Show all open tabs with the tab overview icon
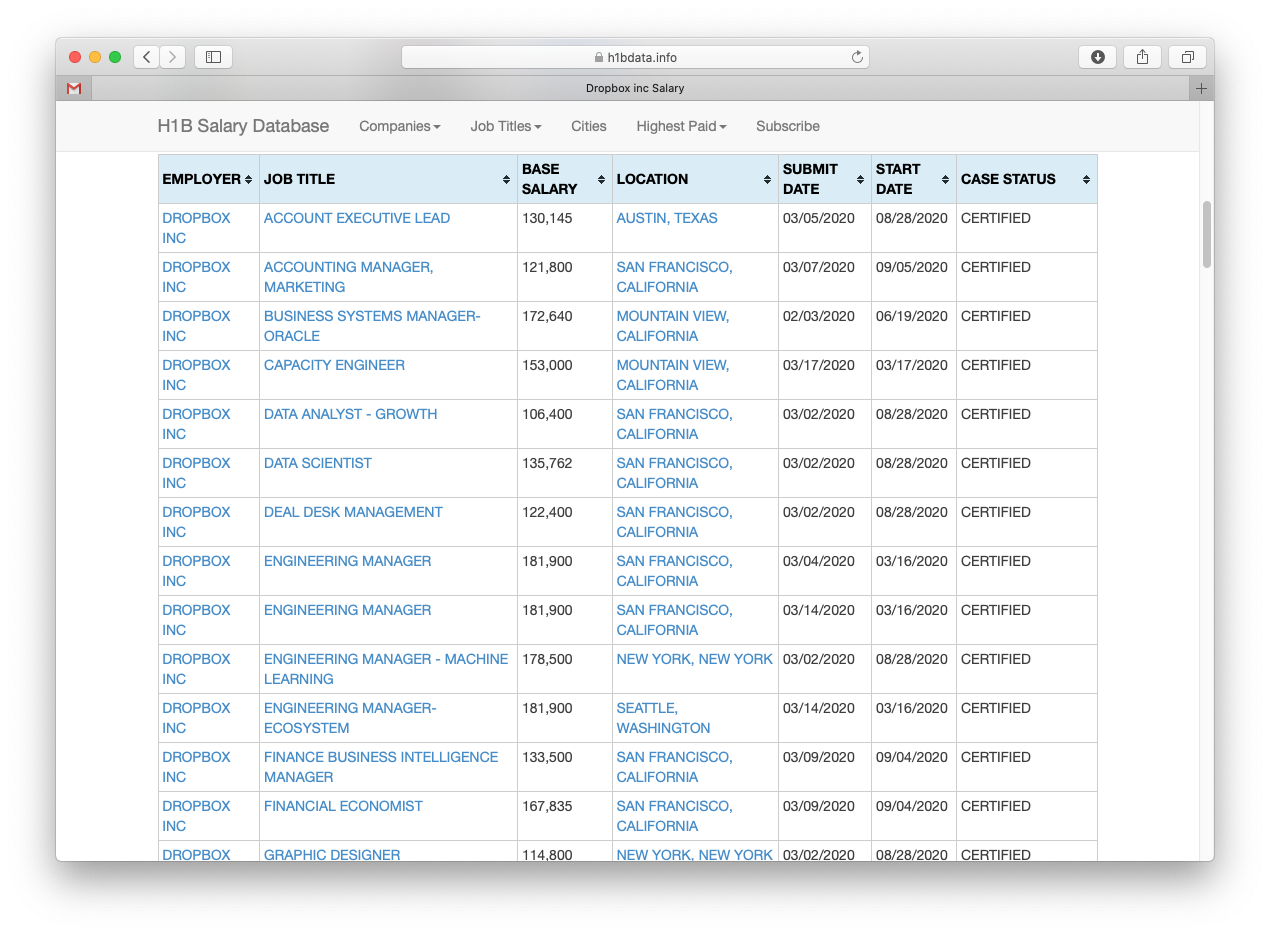1270x935 pixels. coord(1187,57)
